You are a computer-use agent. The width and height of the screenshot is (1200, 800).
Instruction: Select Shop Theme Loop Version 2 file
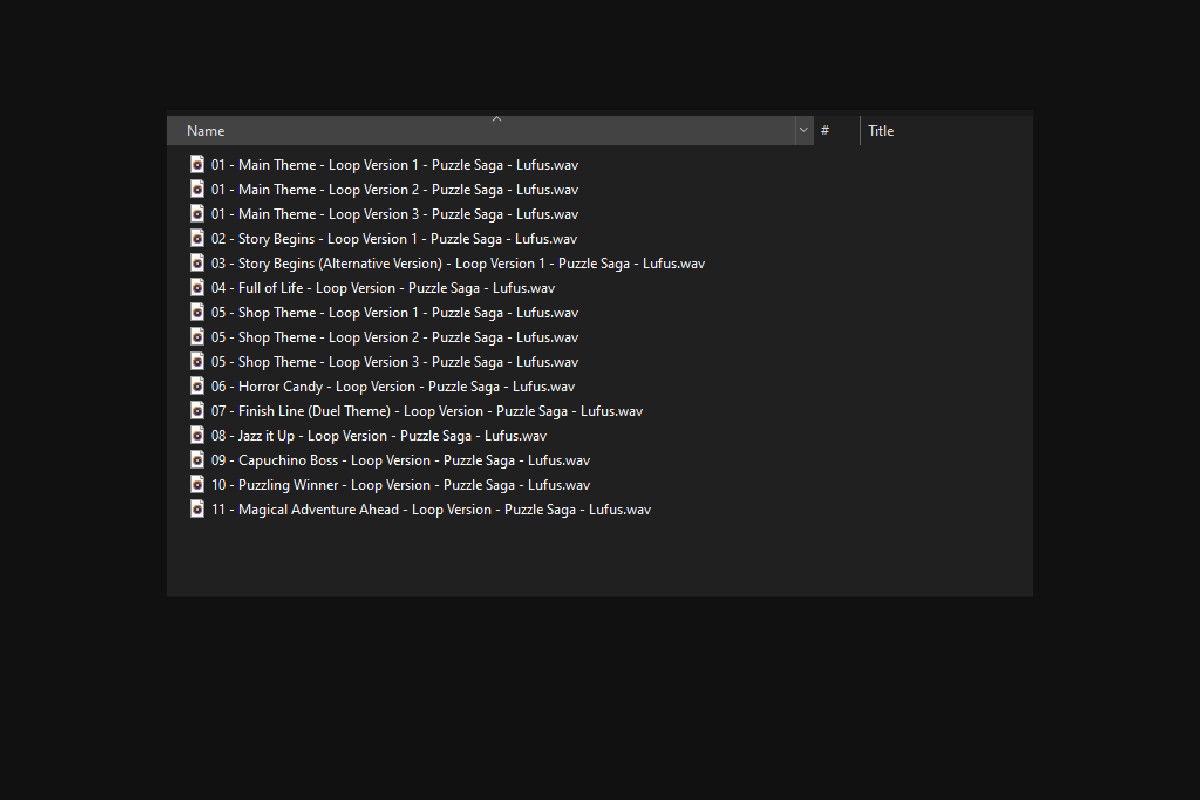[394, 338]
